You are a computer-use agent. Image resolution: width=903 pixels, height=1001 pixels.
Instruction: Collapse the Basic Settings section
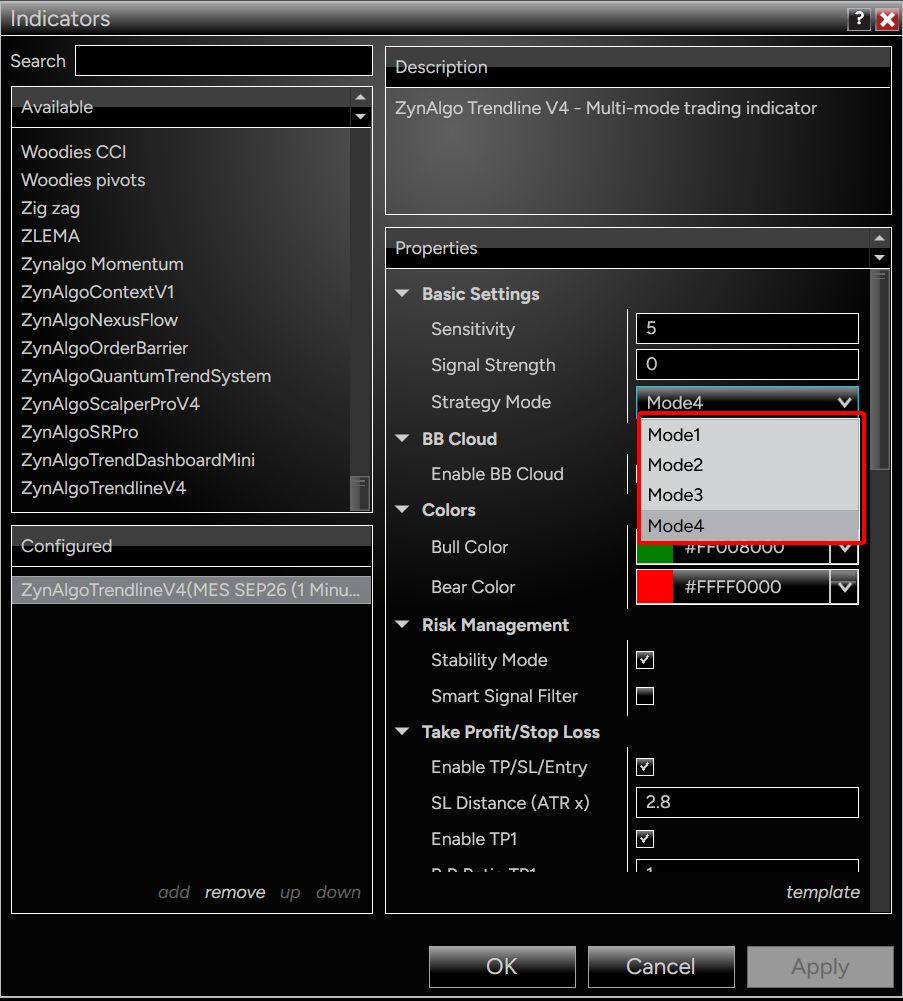click(402, 294)
